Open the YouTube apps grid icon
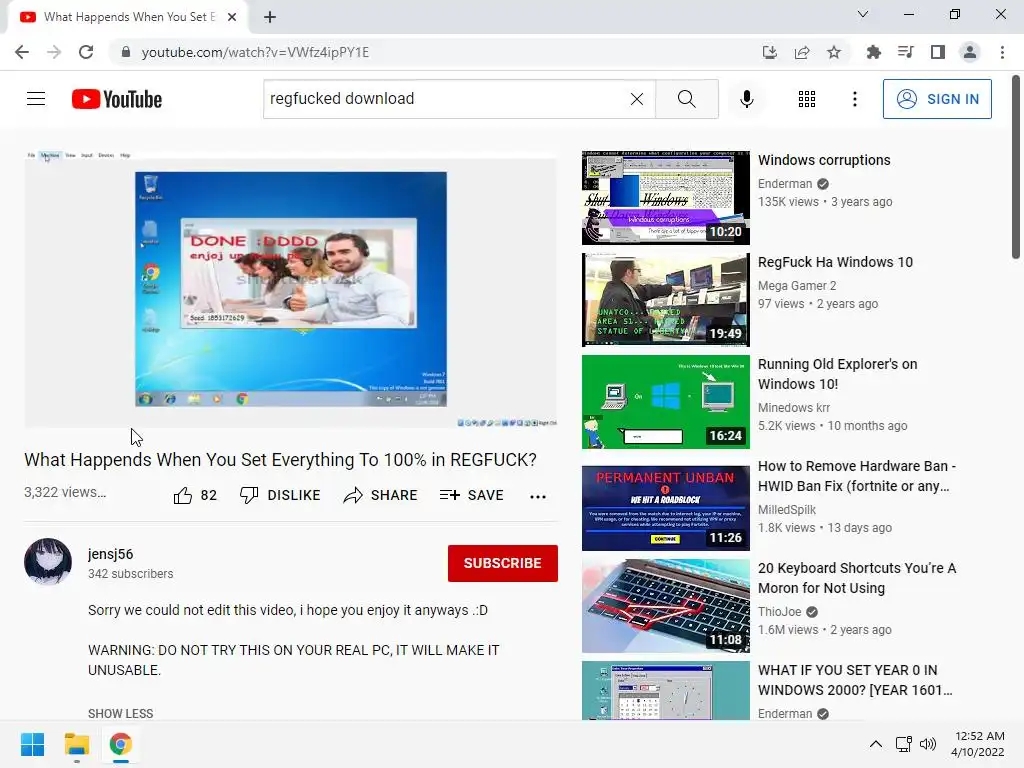The width and height of the screenshot is (1024, 768). tap(807, 99)
